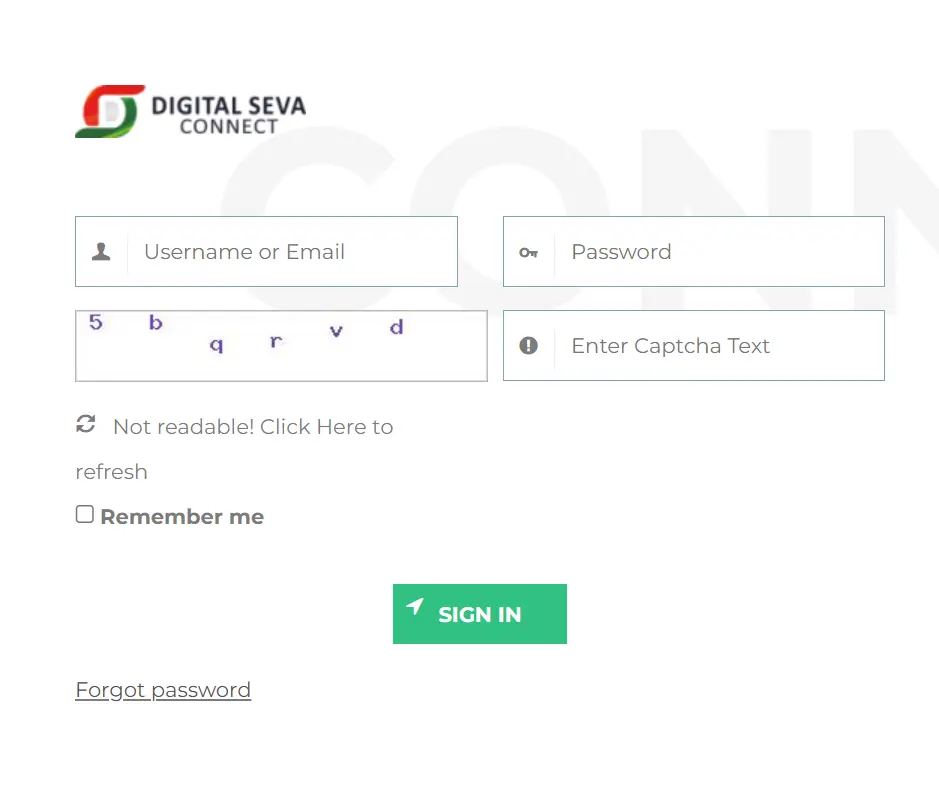Click the exclamation icon beside captcha field

529,346
